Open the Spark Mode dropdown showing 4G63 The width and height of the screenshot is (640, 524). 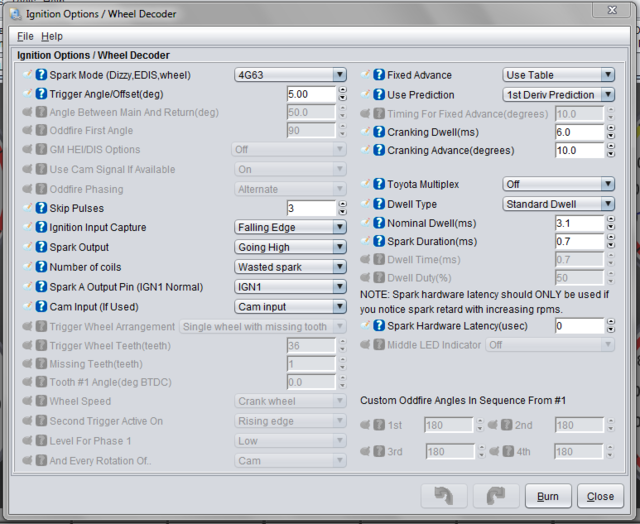pyautogui.click(x=290, y=75)
